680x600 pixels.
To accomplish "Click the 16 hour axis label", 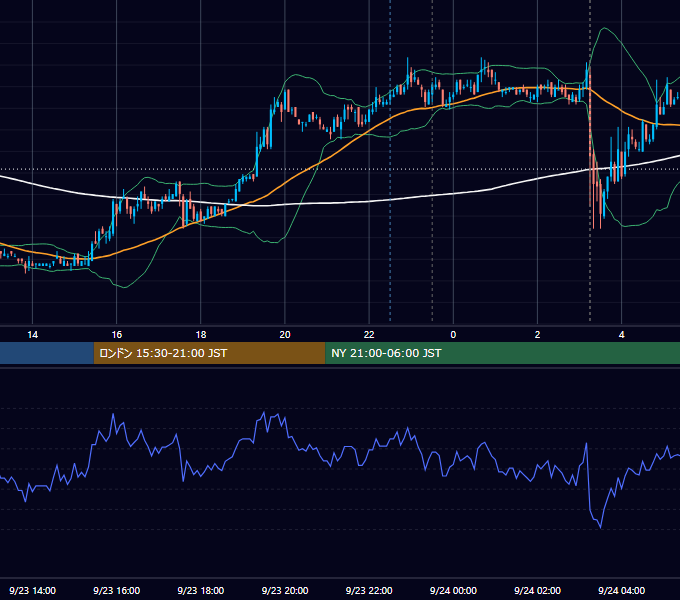I will click(117, 335).
